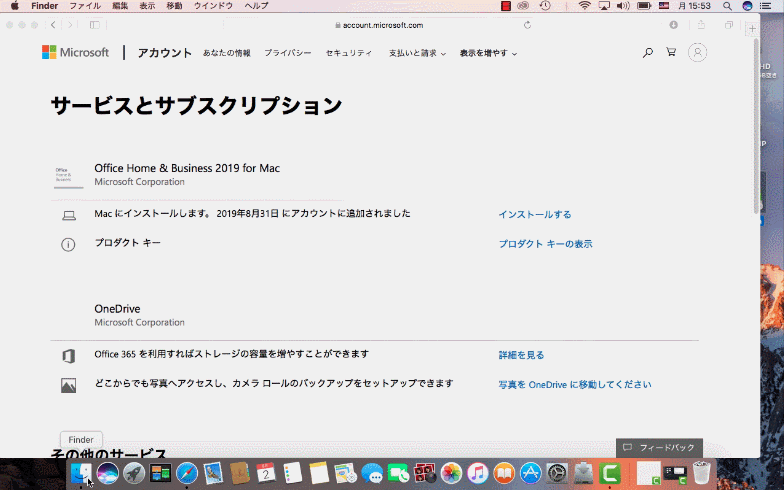
Task: Open System Preferences gear in Dock
Action: pos(556,472)
